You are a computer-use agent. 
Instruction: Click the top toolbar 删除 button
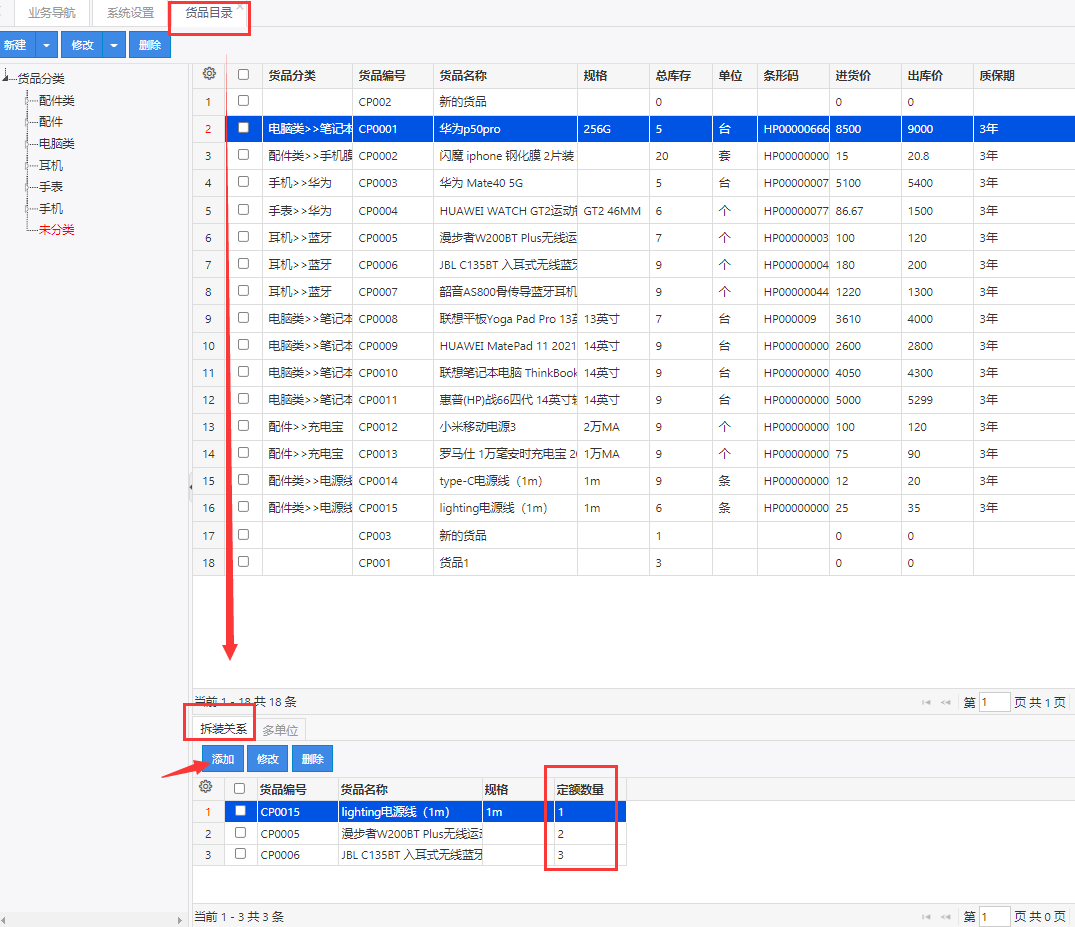(149, 45)
